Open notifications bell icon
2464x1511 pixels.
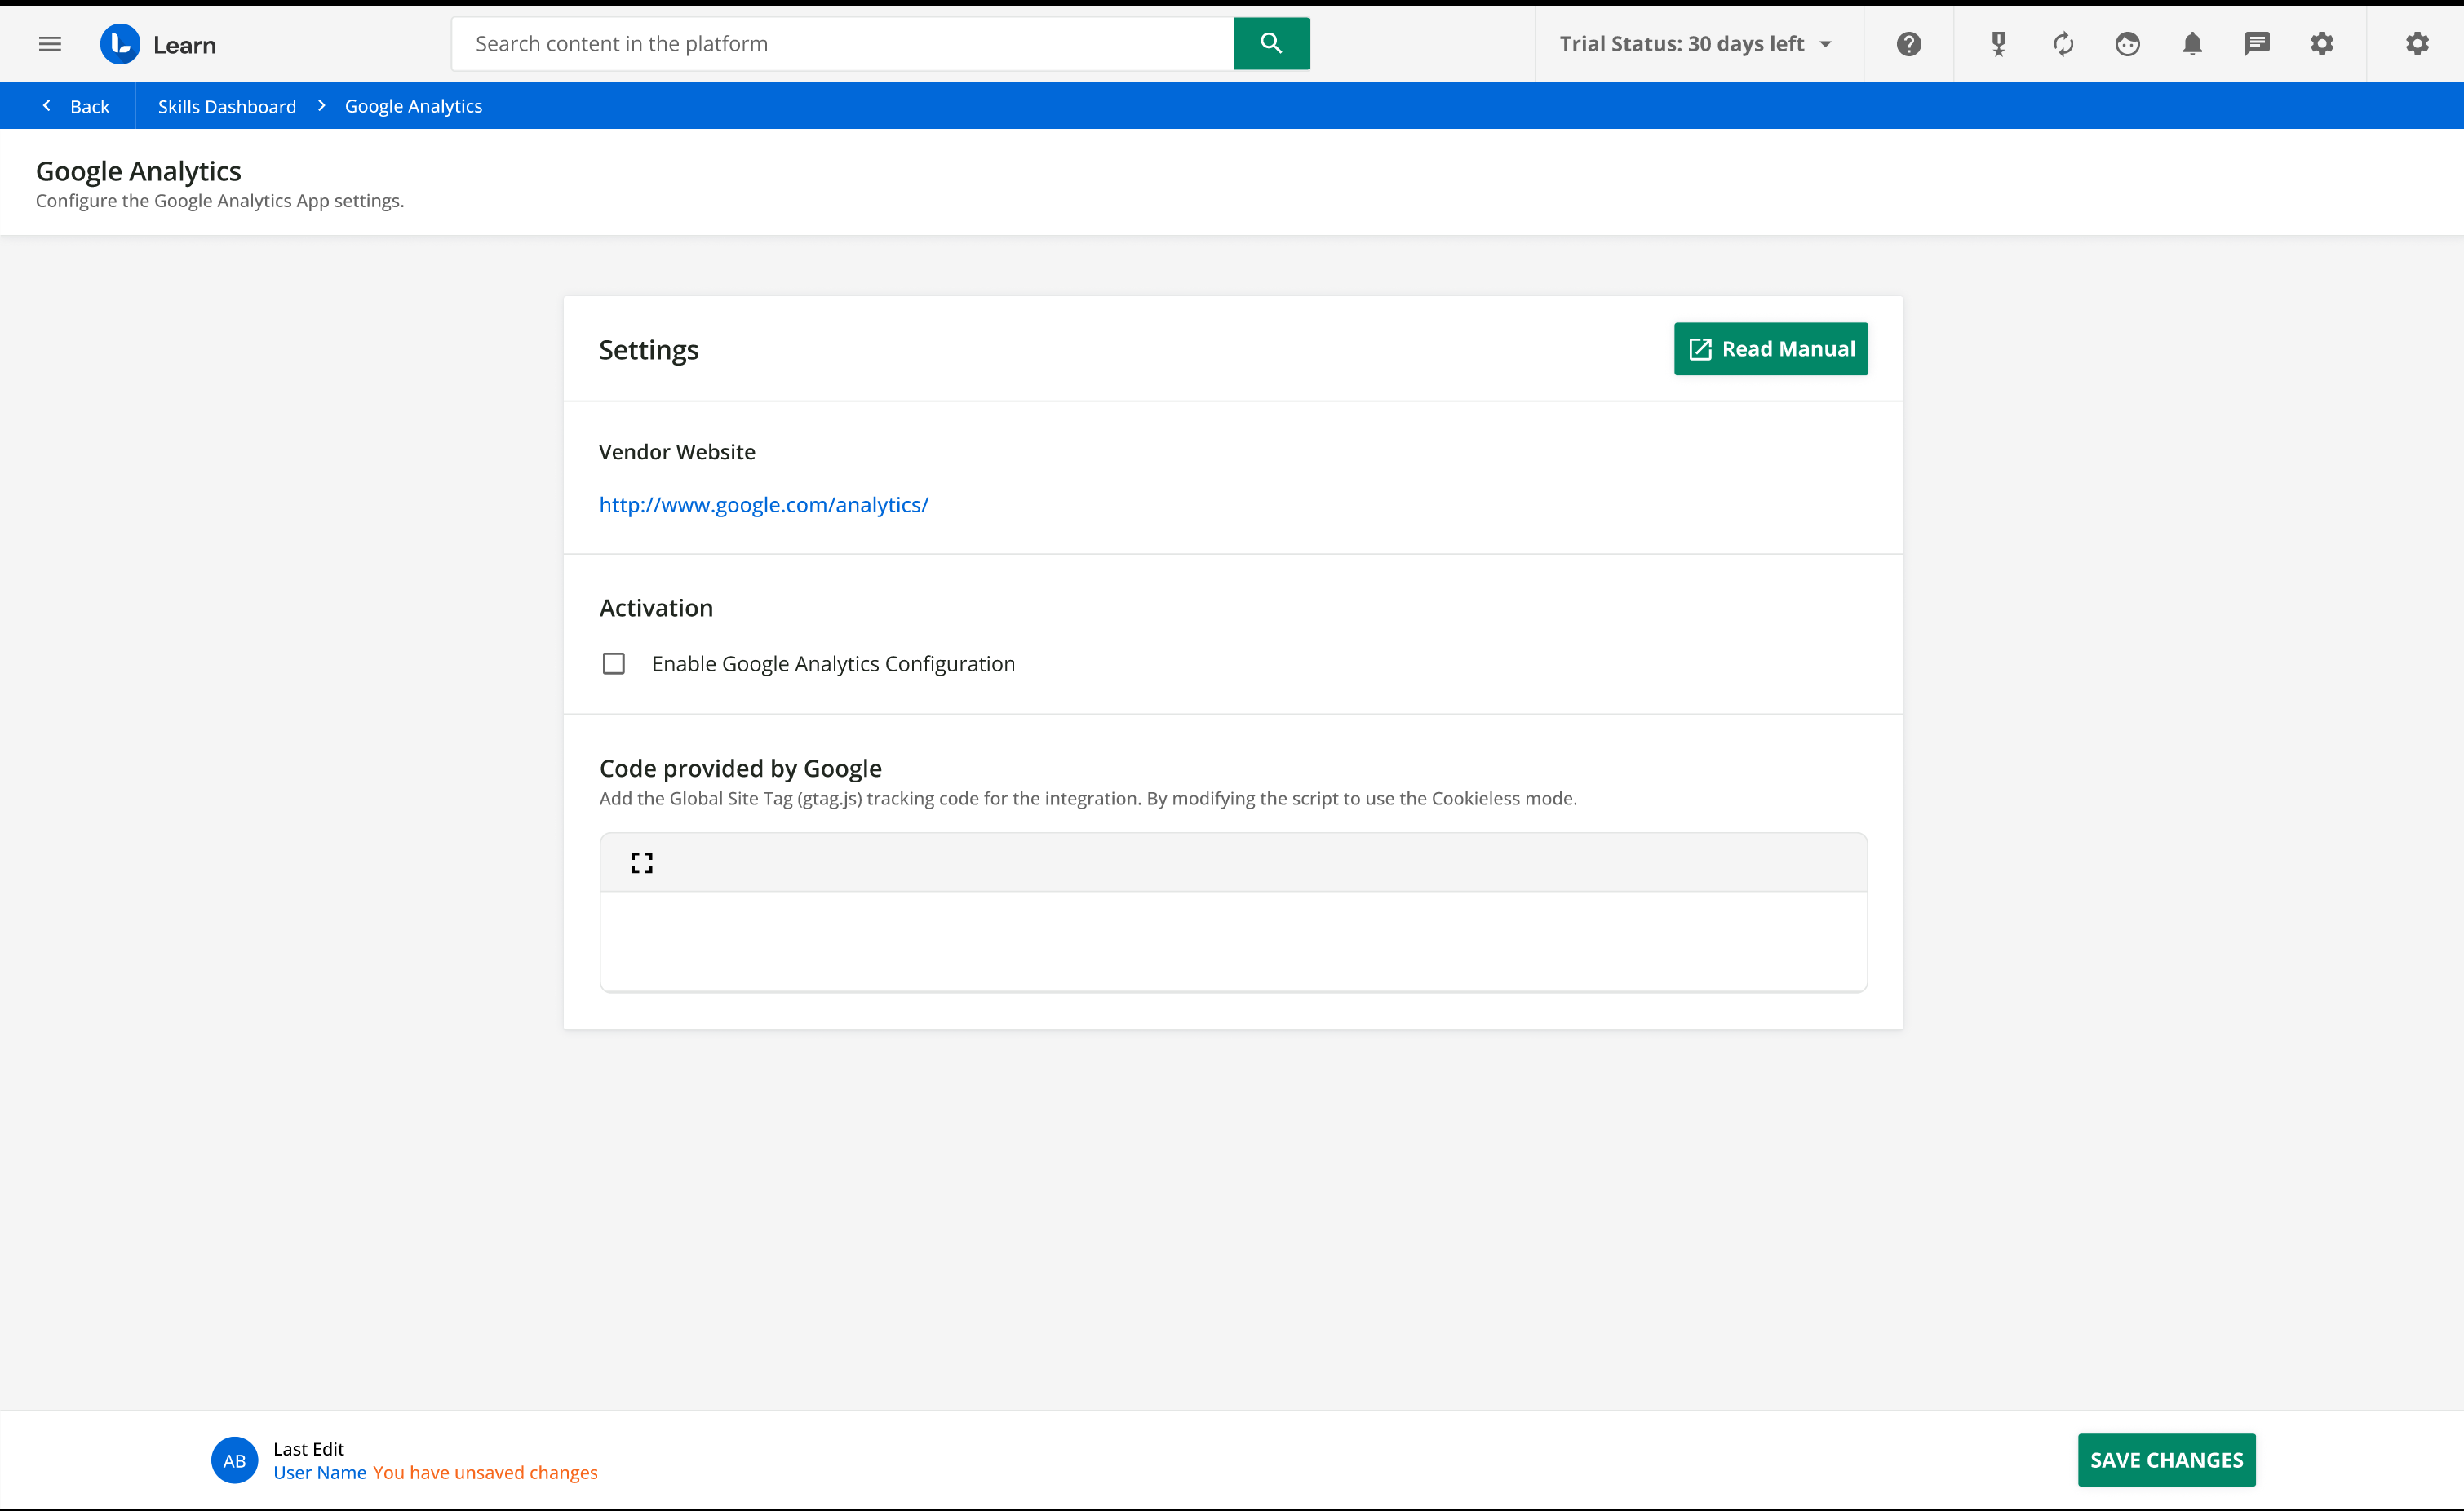[x=2192, y=44]
